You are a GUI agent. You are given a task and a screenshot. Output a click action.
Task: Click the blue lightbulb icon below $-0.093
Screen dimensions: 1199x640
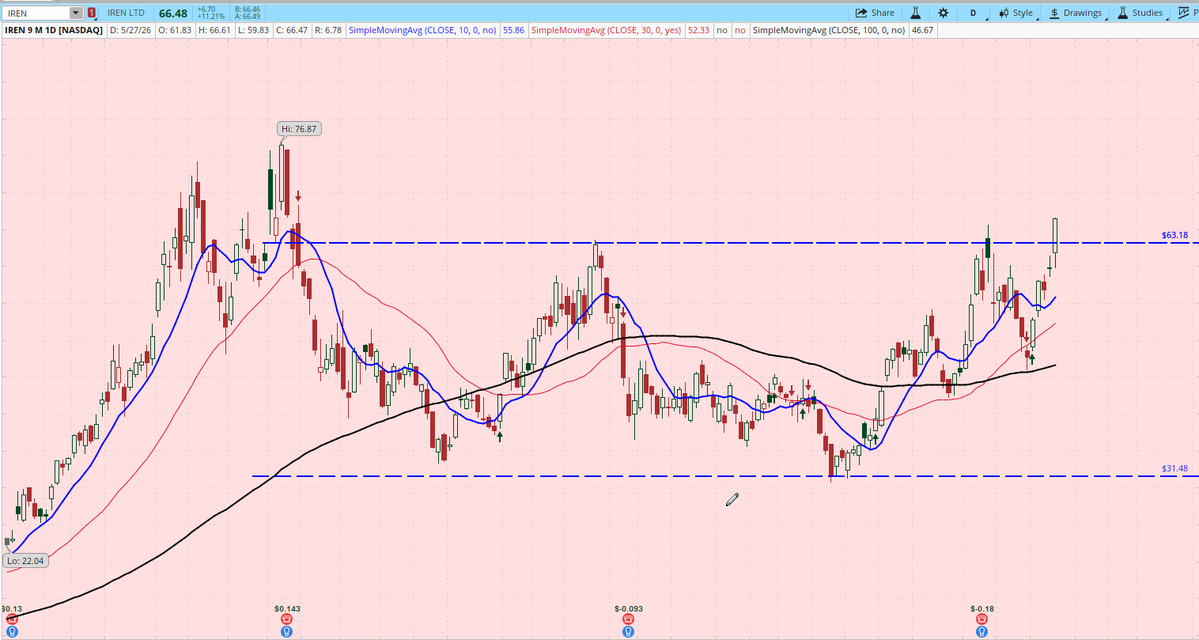click(628, 632)
